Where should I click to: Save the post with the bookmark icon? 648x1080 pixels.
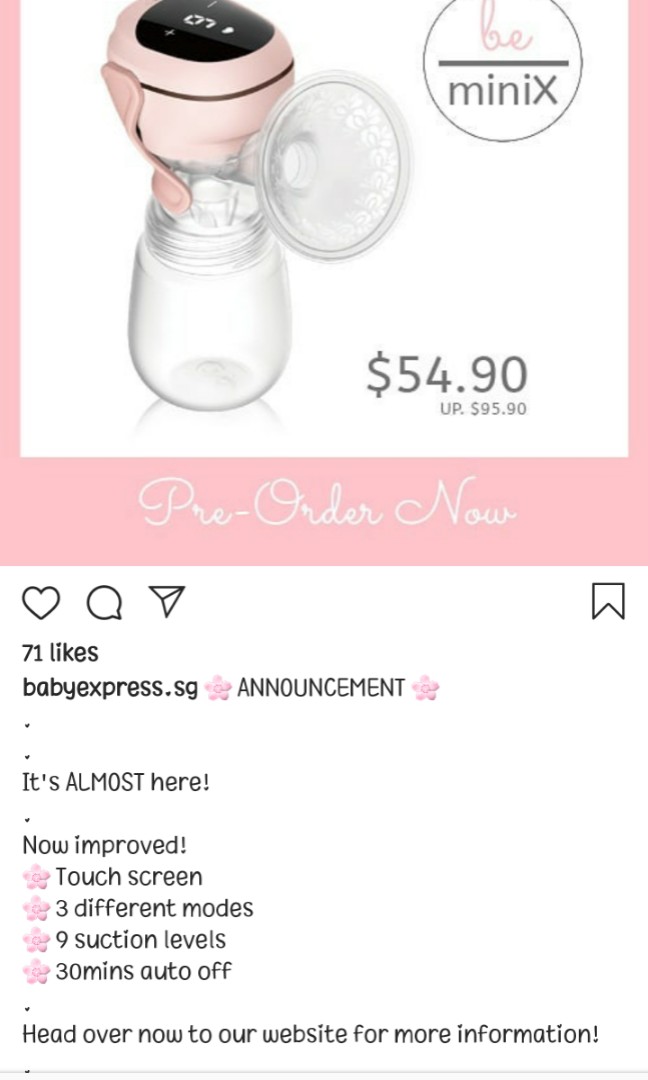(608, 601)
